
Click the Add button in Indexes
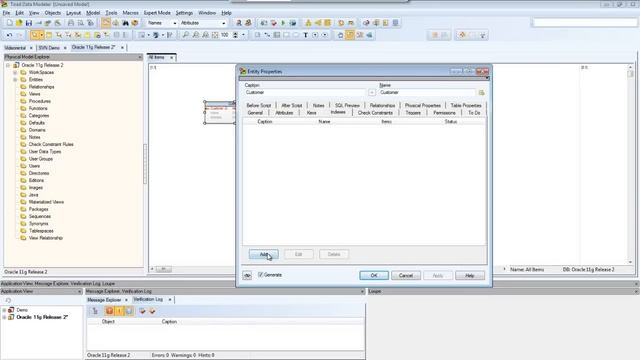tap(264, 254)
